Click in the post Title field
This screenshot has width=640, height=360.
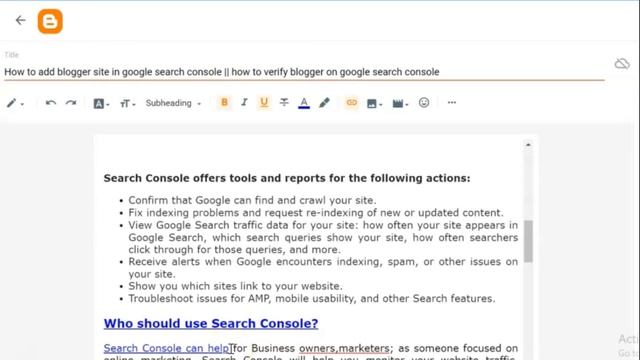(x=304, y=72)
